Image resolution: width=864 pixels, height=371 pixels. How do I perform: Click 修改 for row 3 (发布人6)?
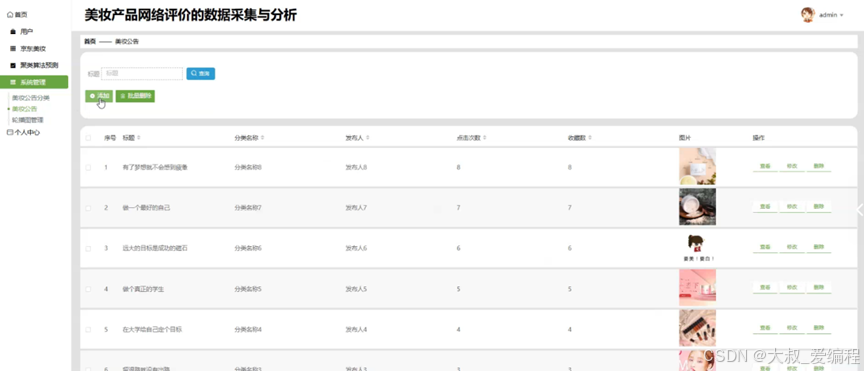792,248
